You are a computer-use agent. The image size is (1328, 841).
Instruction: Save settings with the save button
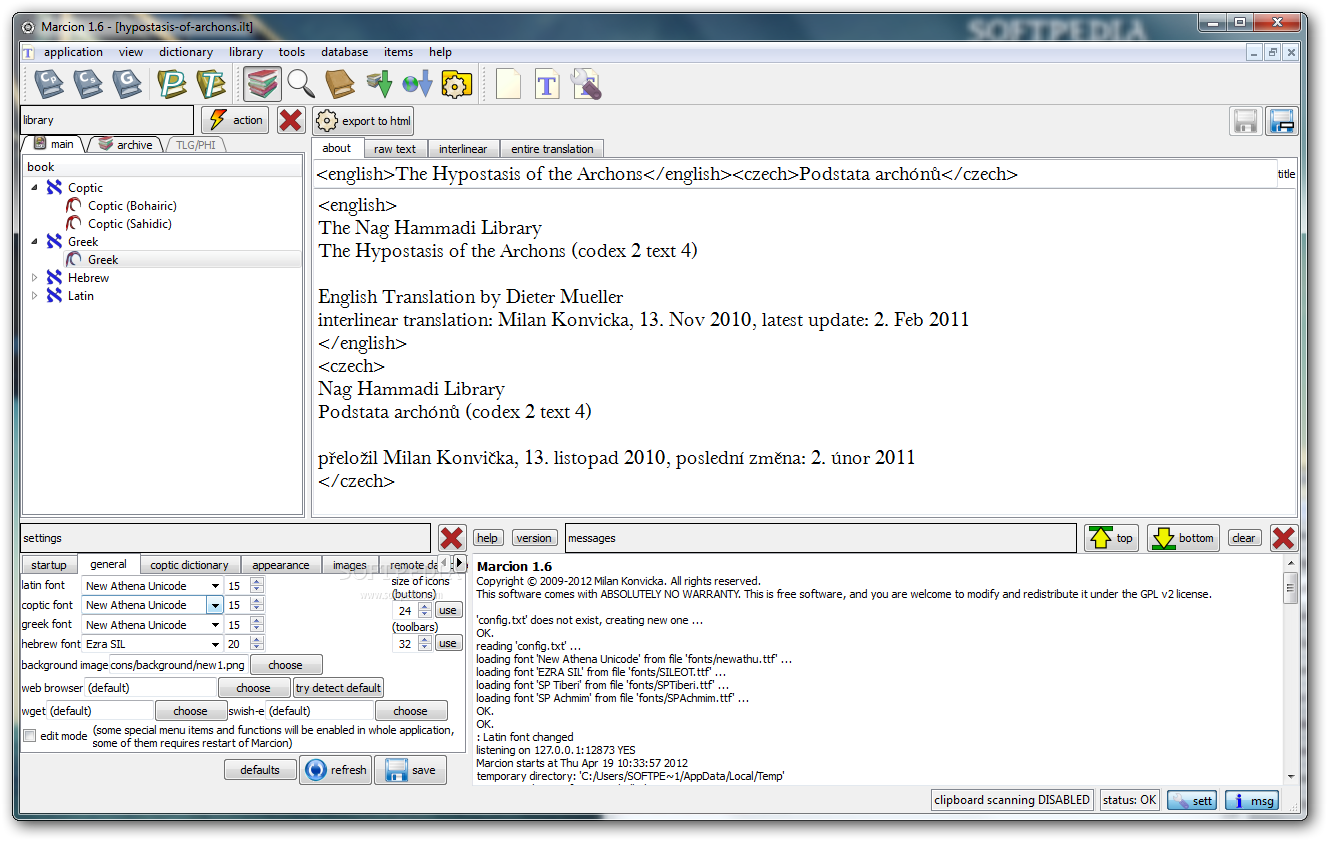[x=411, y=770]
